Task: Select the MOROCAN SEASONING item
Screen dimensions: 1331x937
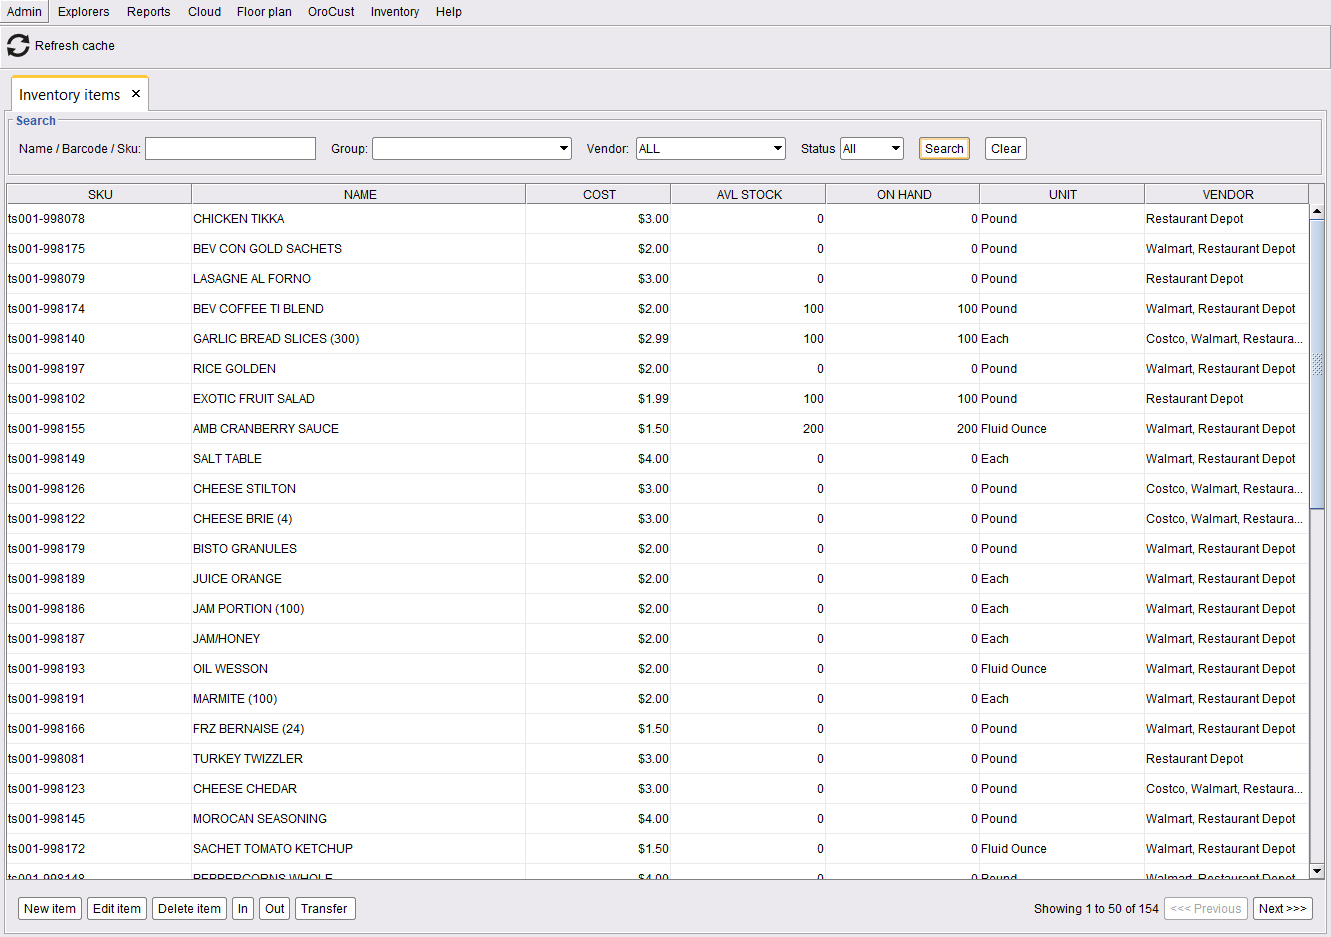Action: pyautogui.click(x=658, y=819)
